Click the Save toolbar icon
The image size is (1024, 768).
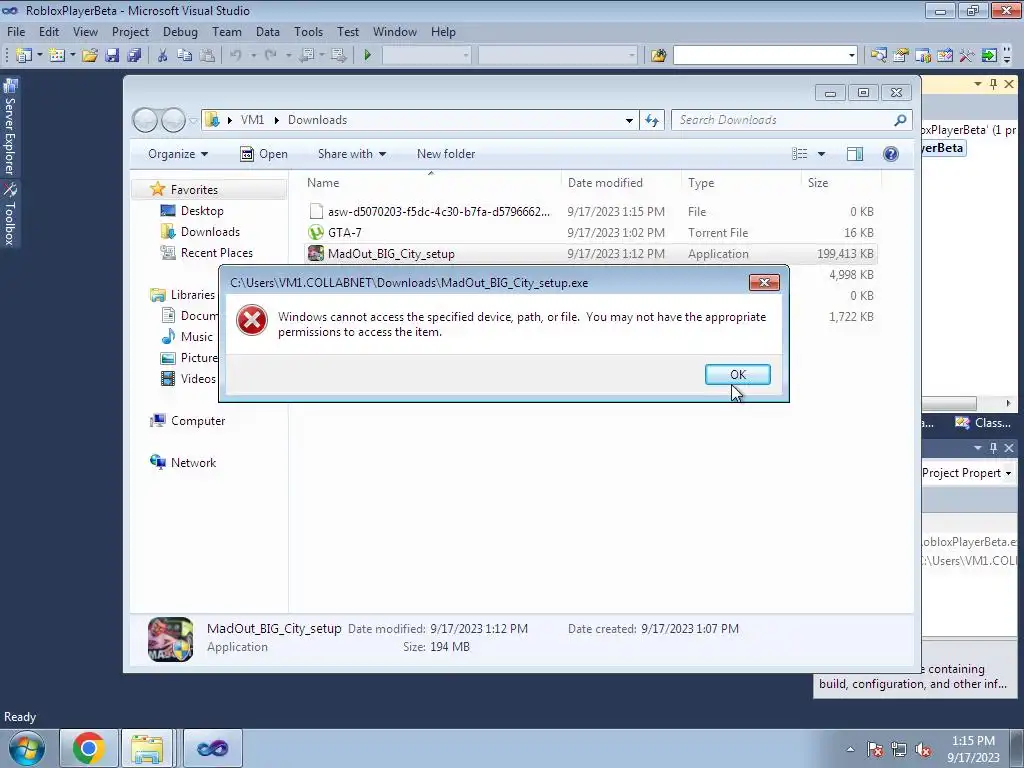[112, 56]
